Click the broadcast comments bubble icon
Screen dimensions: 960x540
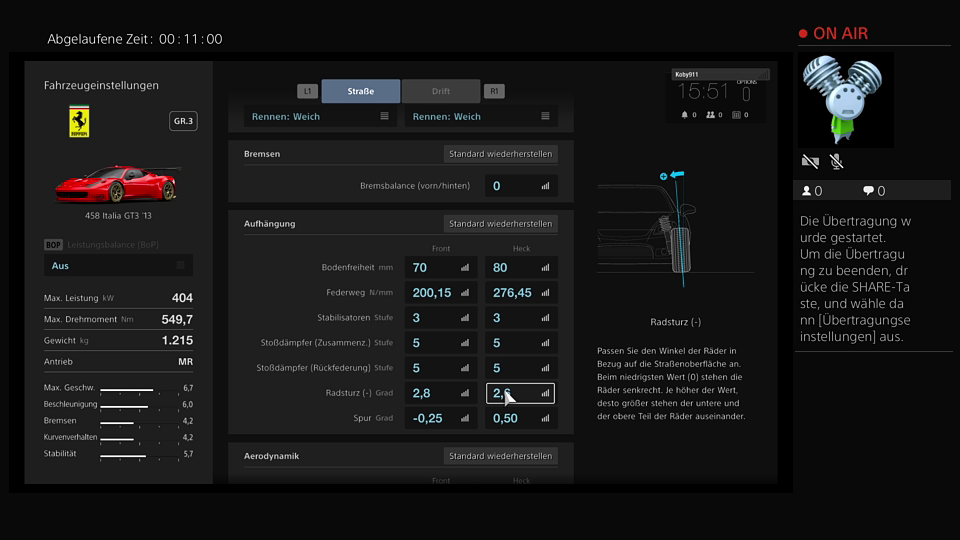click(x=868, y=191)
